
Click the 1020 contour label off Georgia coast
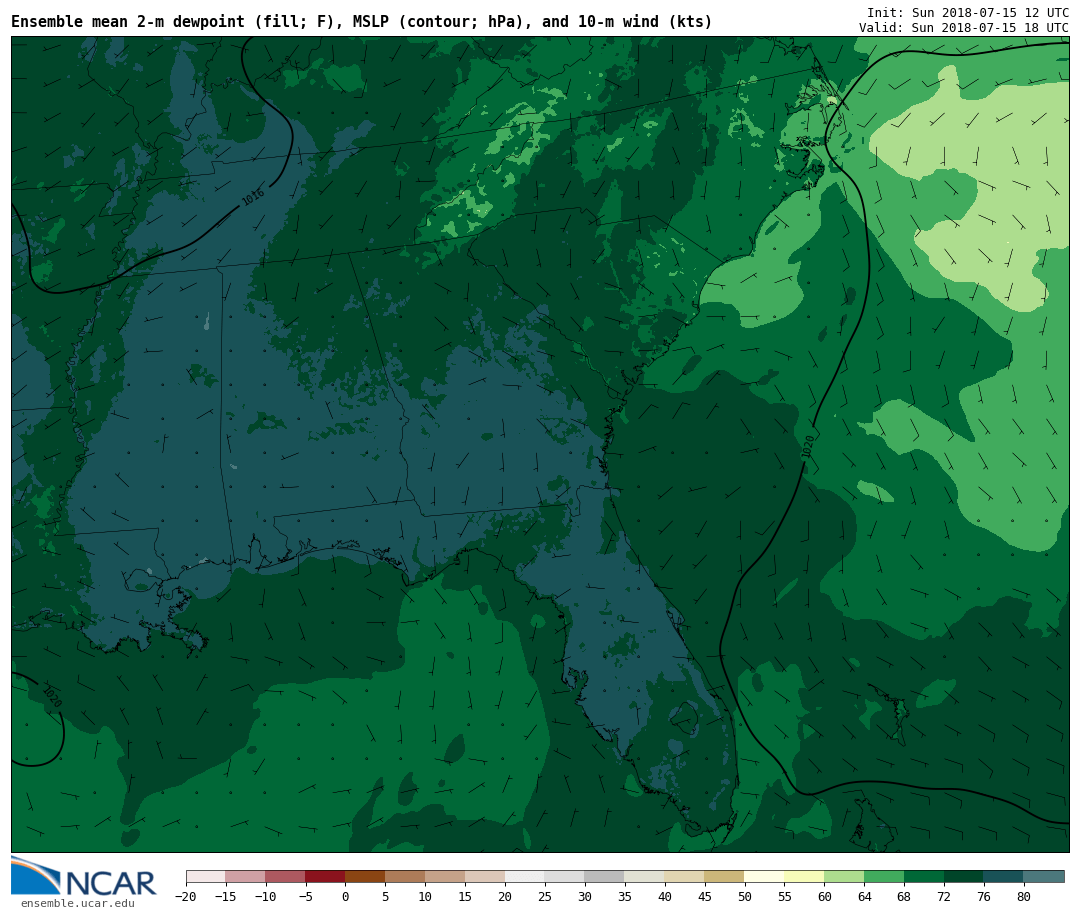click(x=808, y=446)
